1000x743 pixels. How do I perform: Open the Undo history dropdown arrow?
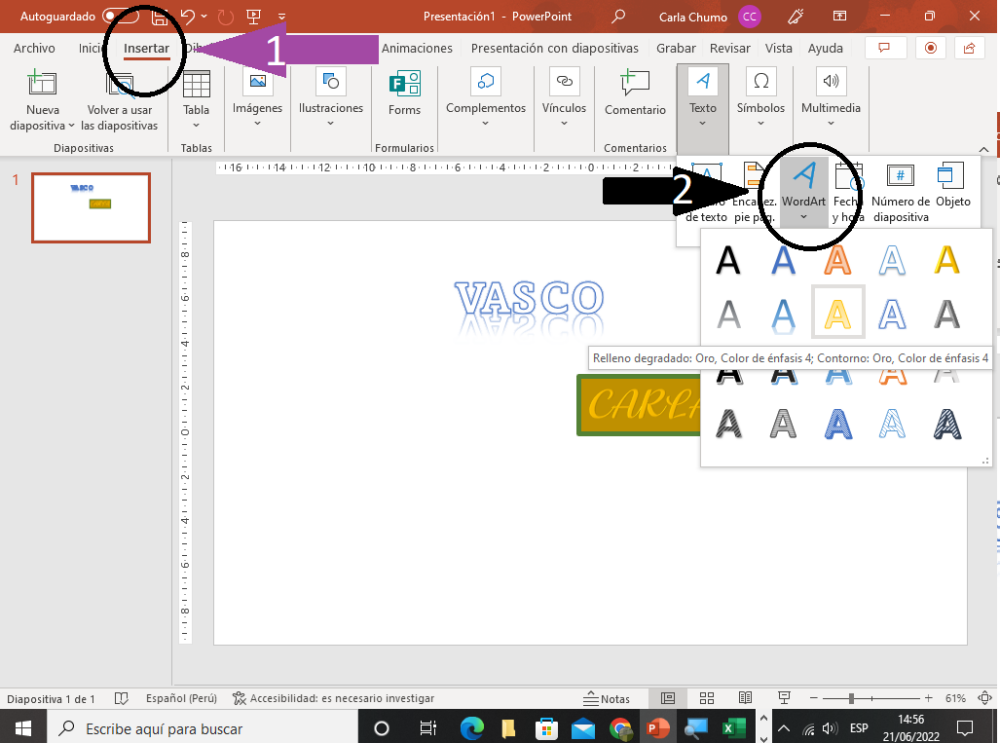coord(204,17)
